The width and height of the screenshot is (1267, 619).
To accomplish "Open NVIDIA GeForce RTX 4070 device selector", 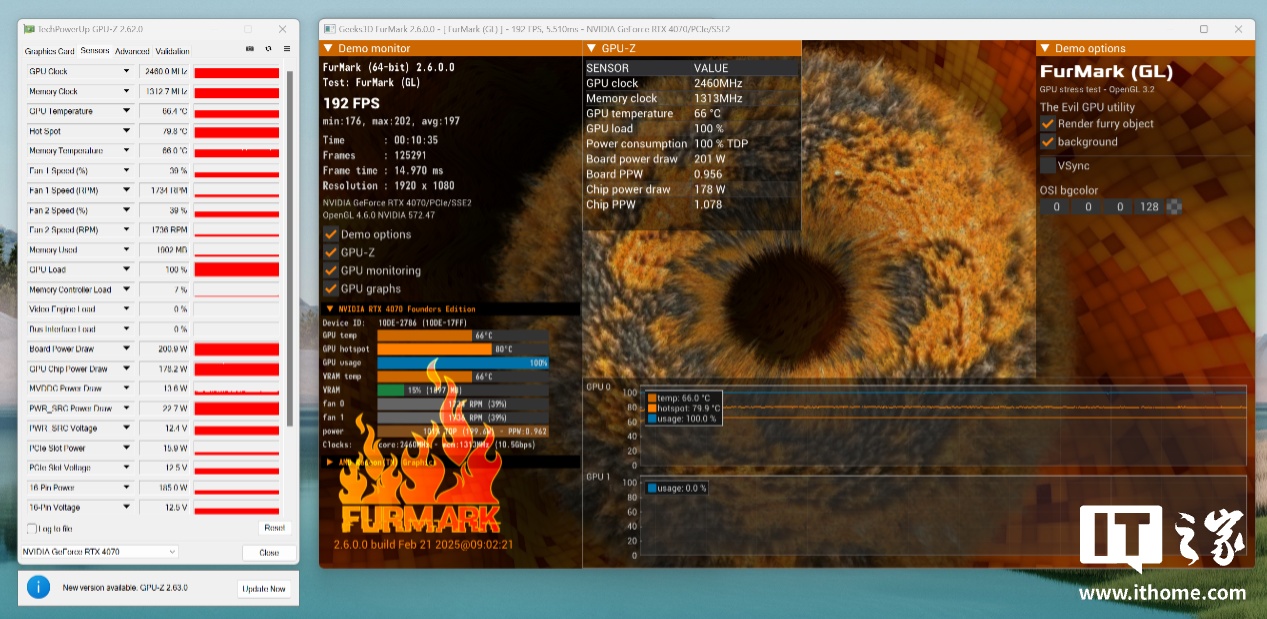I will (99, 552).
